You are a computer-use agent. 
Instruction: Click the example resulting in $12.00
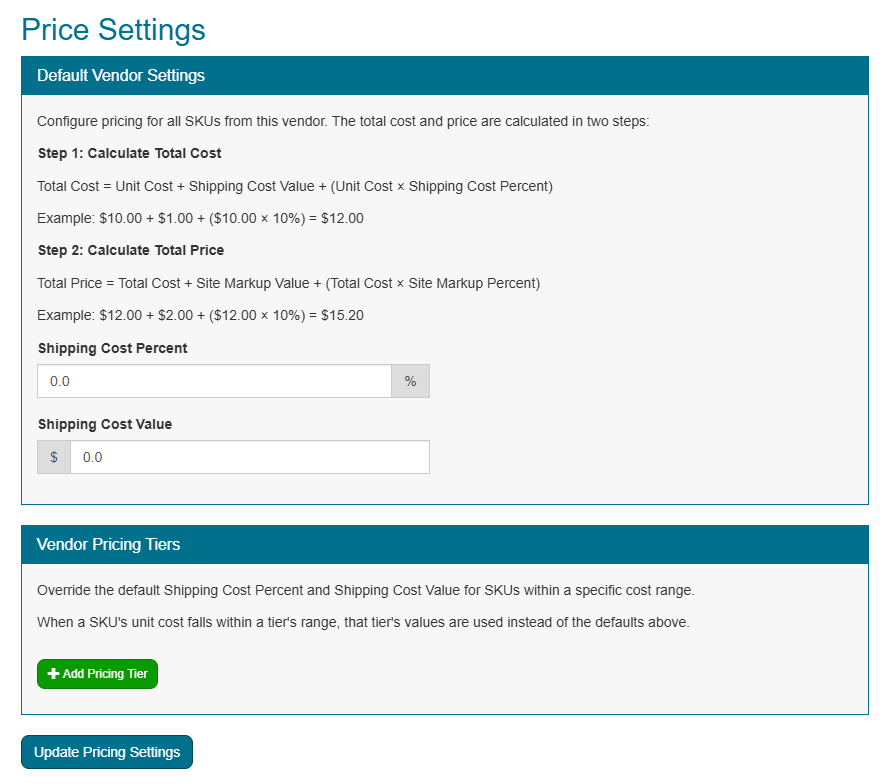tap(200, 218)
